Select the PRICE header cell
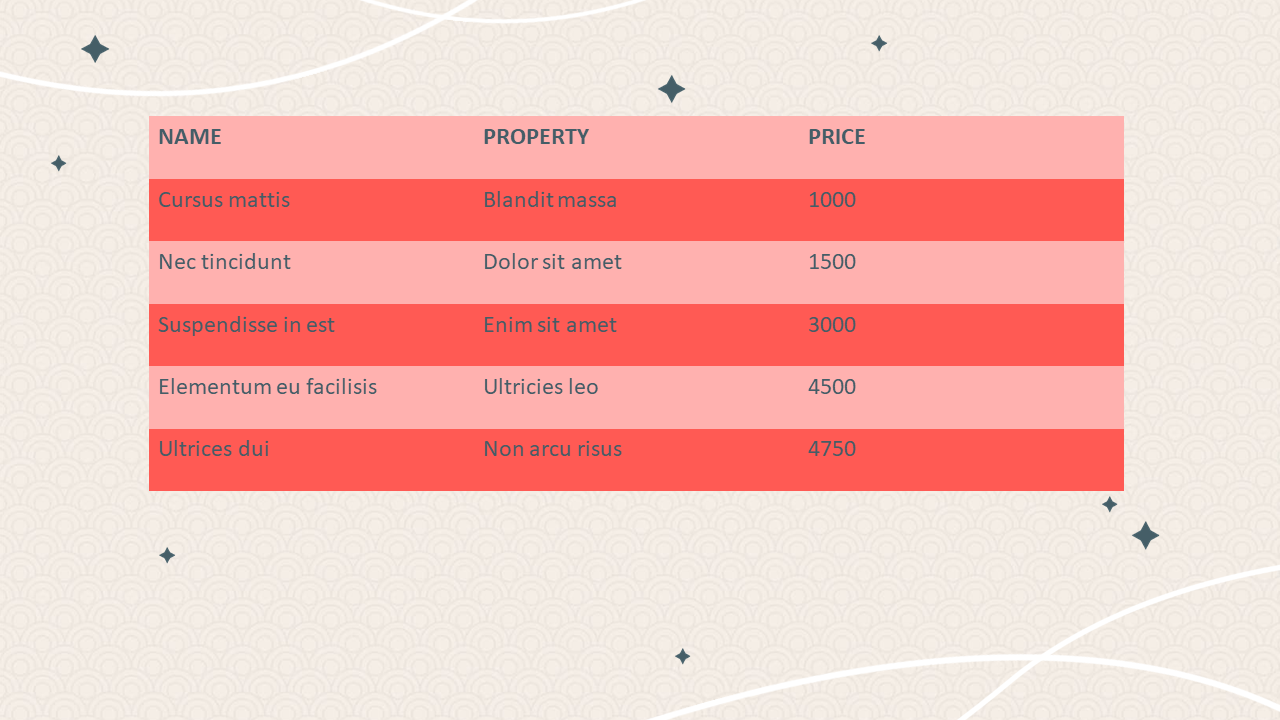This screenshot has height=720, width=1280. point(837,138)
